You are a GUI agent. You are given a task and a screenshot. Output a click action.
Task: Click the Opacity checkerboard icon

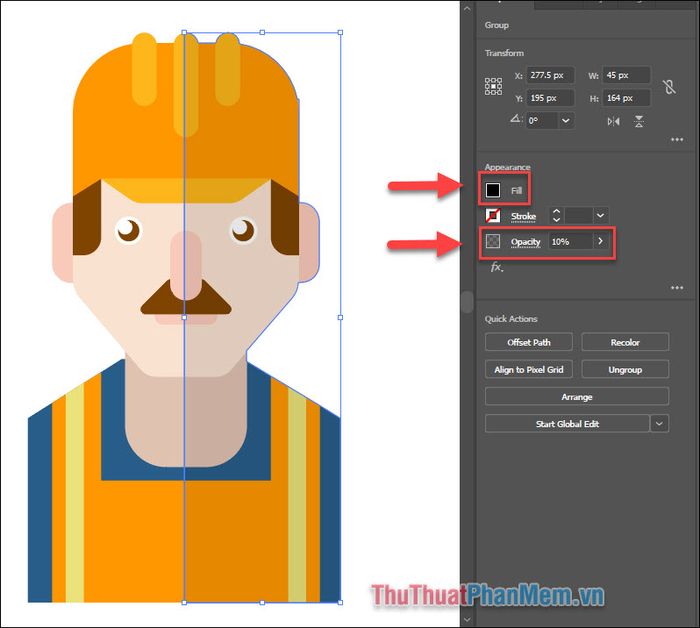(x=493, y=241)
